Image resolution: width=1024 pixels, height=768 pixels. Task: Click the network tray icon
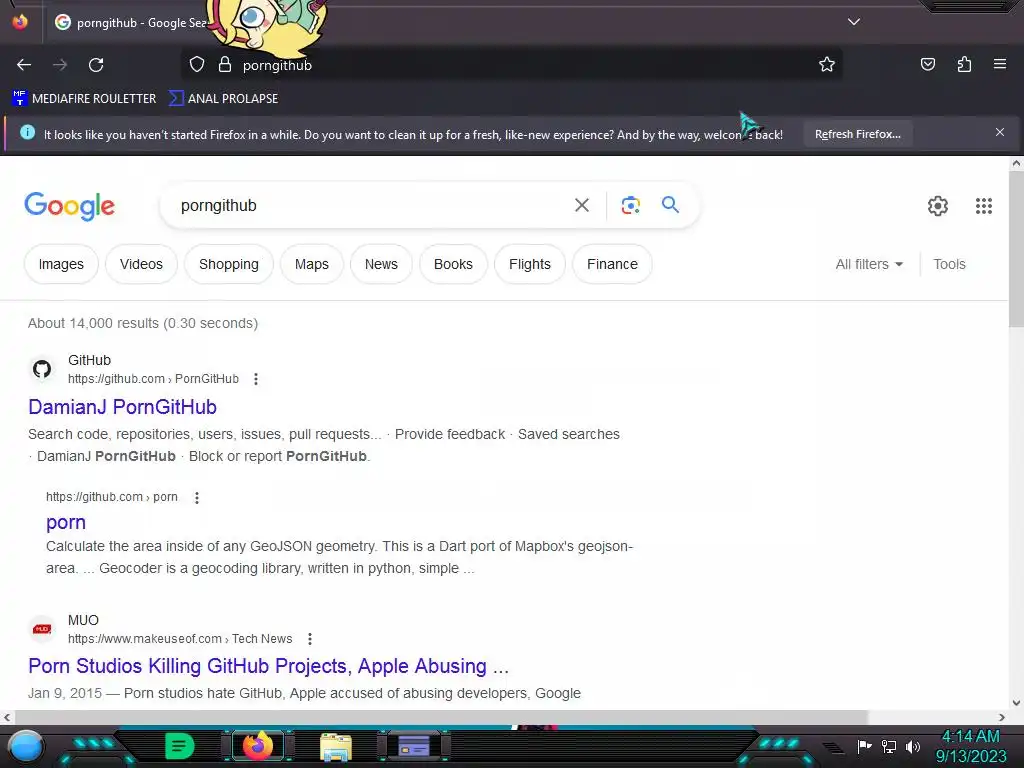click(889, 746)
